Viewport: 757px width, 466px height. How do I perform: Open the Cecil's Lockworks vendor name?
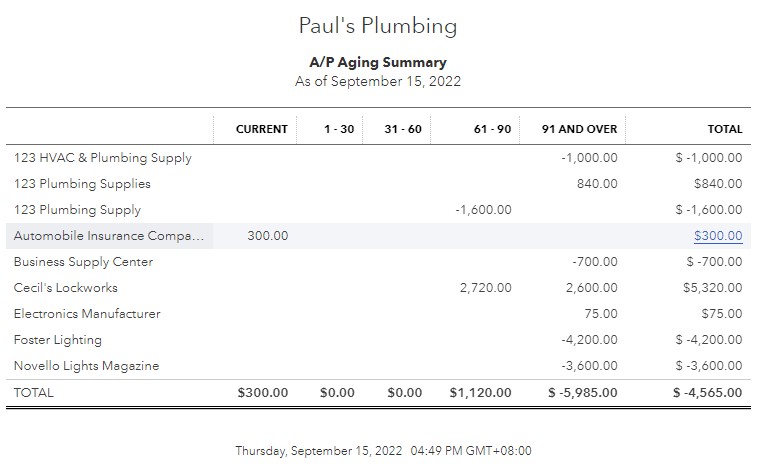click(66, 288)
